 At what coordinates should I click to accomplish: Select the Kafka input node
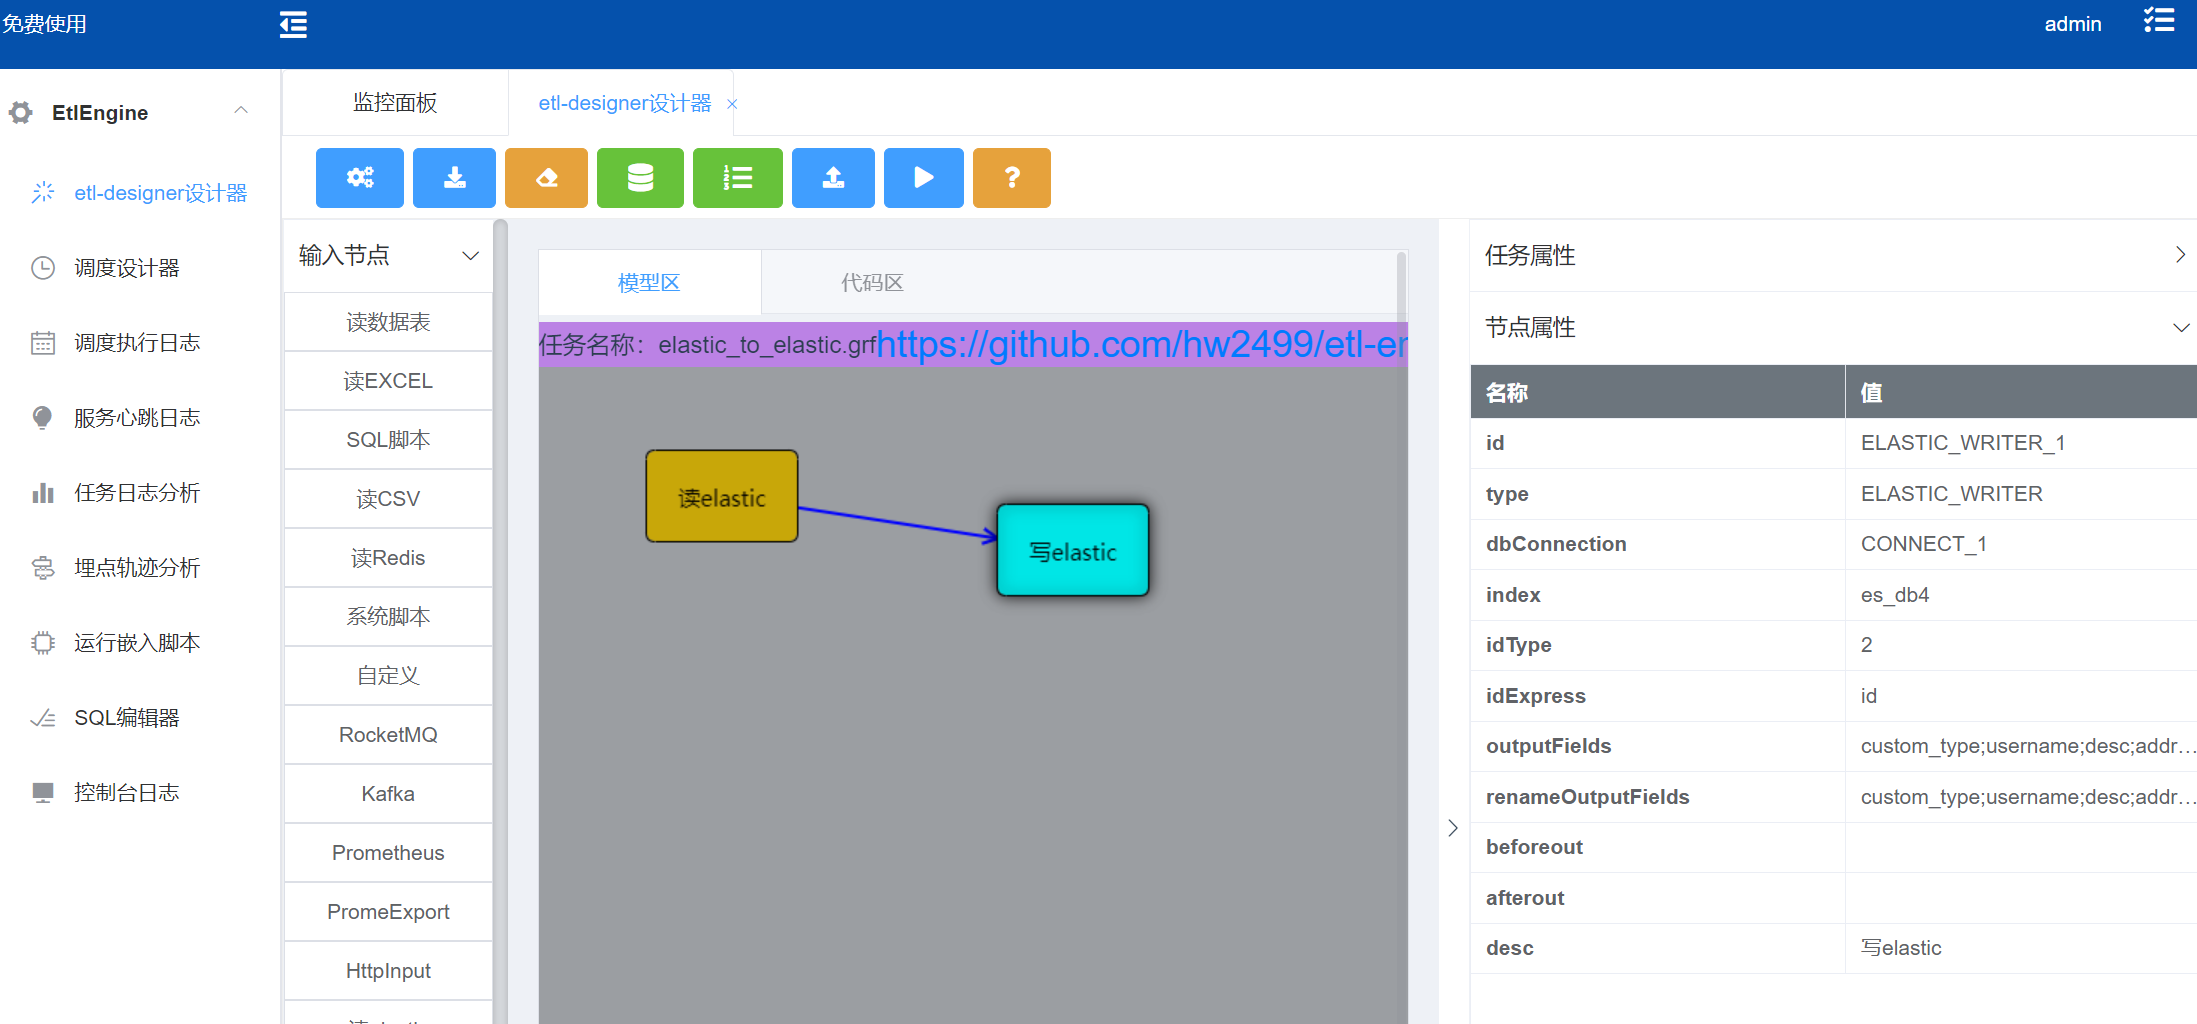click(388, 794)
